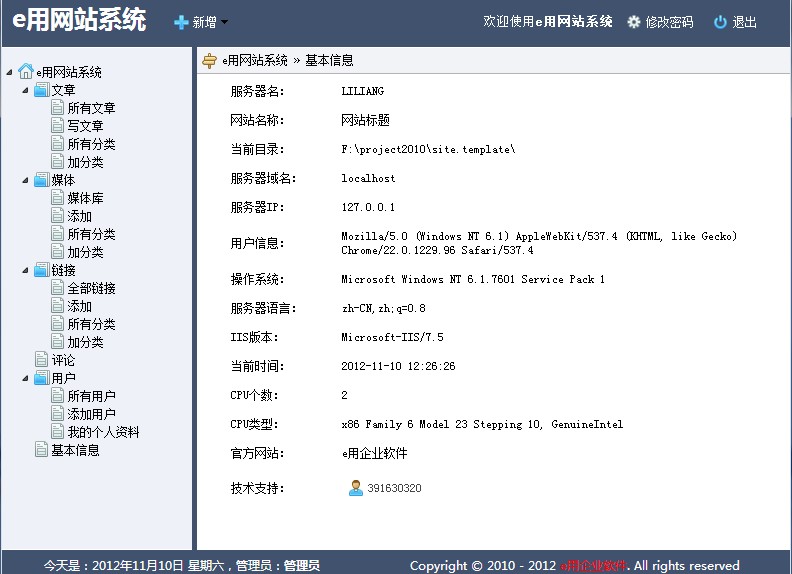
Task: Click document icon beside 所有文章
Action: pyautogui.click(x=58, y=108)
